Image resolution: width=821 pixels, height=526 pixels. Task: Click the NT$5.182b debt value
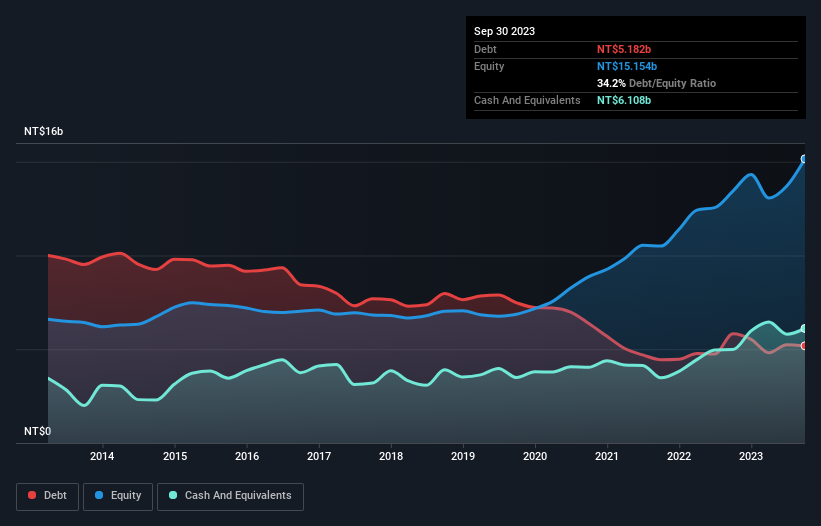tap(624, 49)
